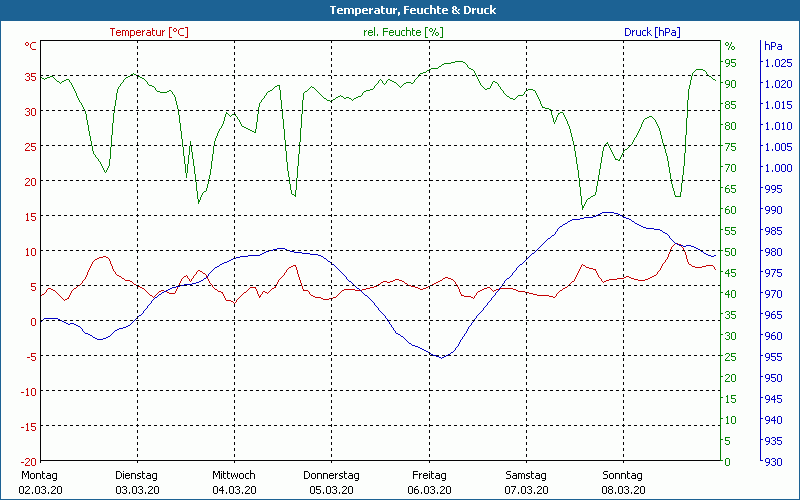
Task: Click the Sonntag 08.03.20 date label
Action: (623, 482)
